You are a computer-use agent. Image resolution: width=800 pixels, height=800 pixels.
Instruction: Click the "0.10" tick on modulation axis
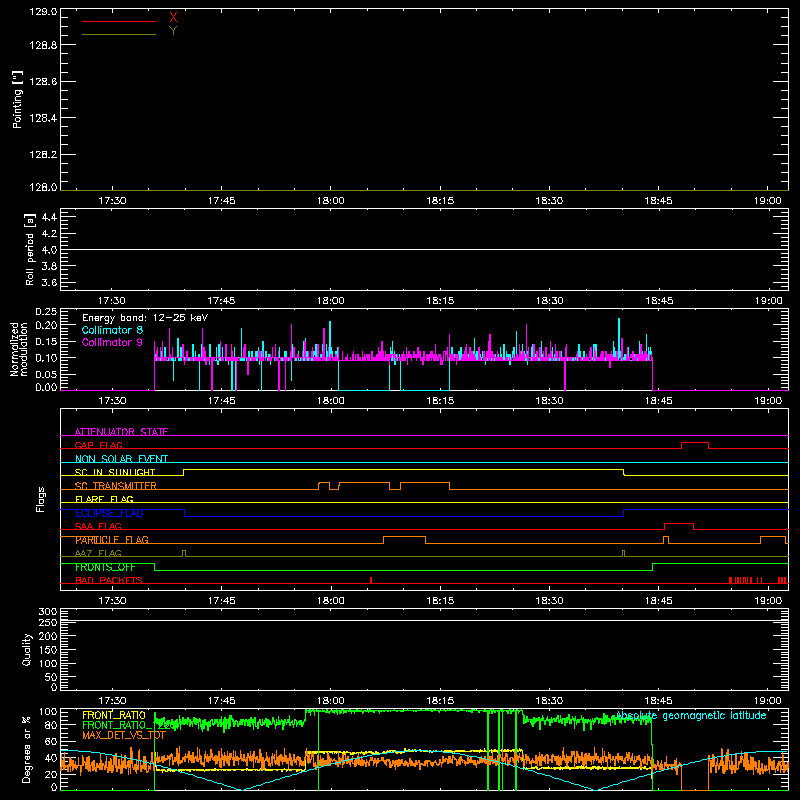pos(46,358)
